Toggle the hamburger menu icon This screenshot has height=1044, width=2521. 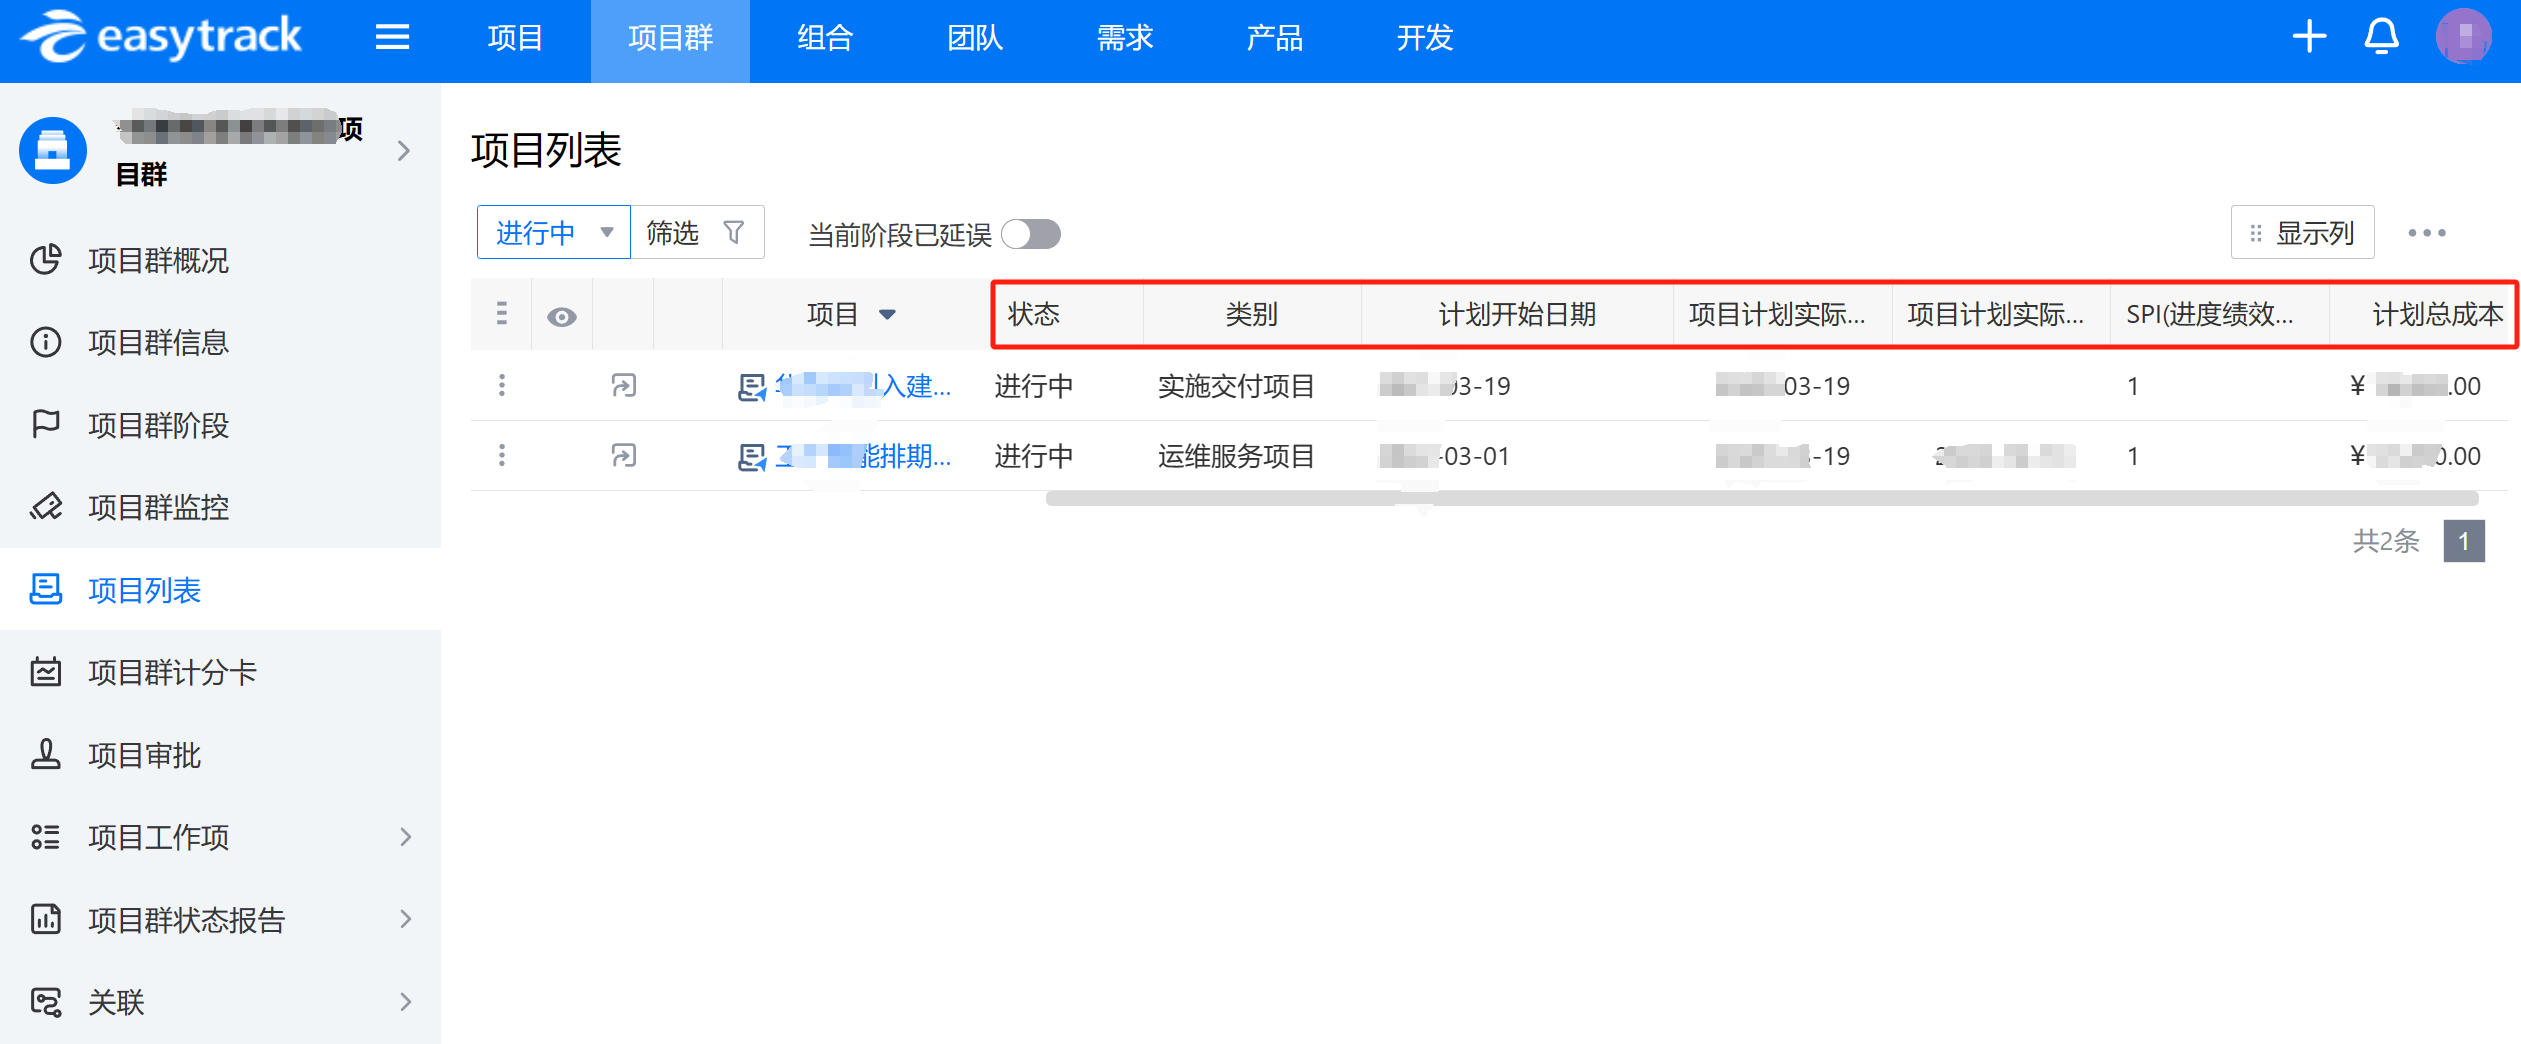tap(392, 38)
